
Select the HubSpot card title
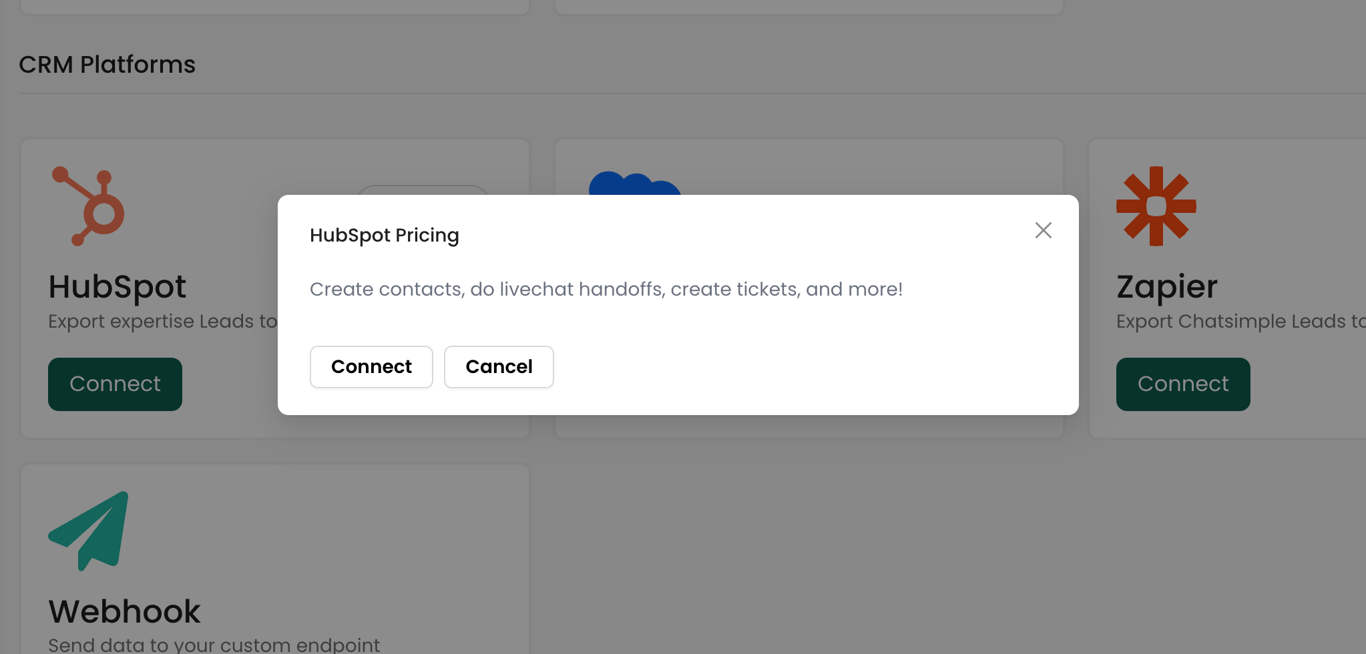(x=117, y=287)
